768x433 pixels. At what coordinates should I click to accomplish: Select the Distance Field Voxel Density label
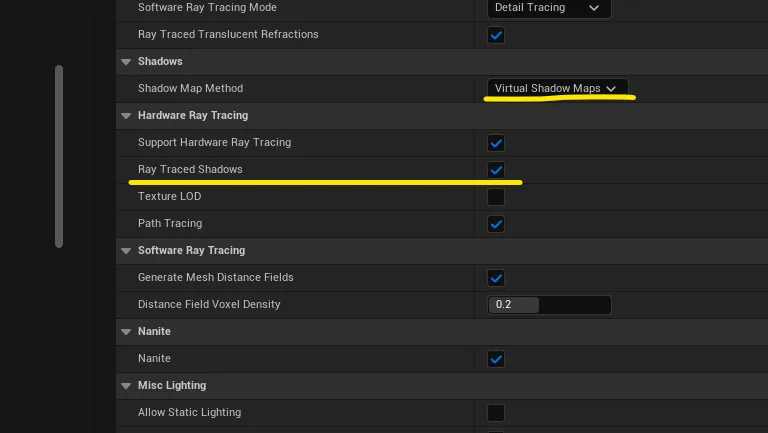click(209, 304)
